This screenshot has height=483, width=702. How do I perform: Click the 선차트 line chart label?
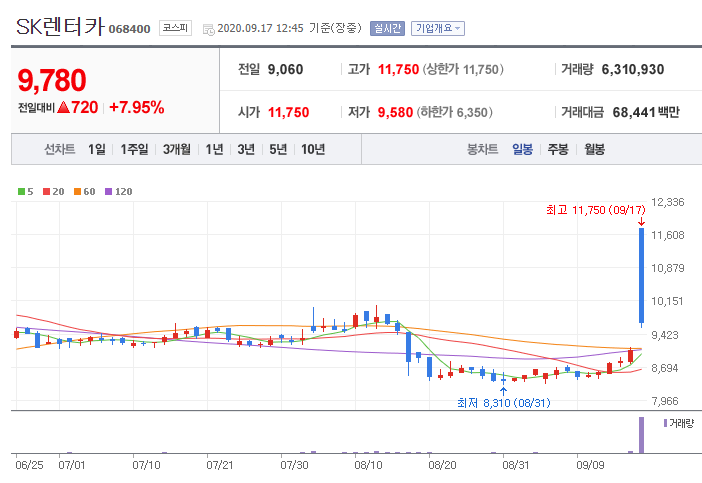coord(60,149)
